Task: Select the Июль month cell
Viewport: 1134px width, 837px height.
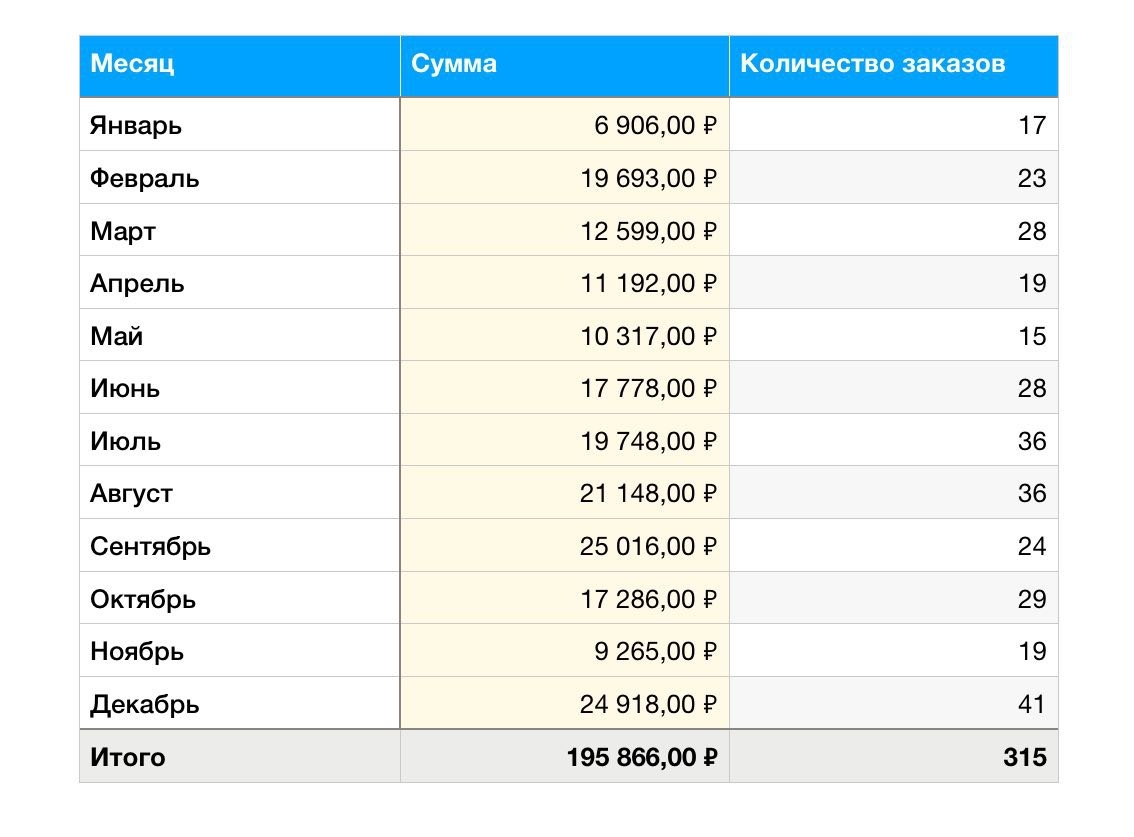Action: click(239, 440)
